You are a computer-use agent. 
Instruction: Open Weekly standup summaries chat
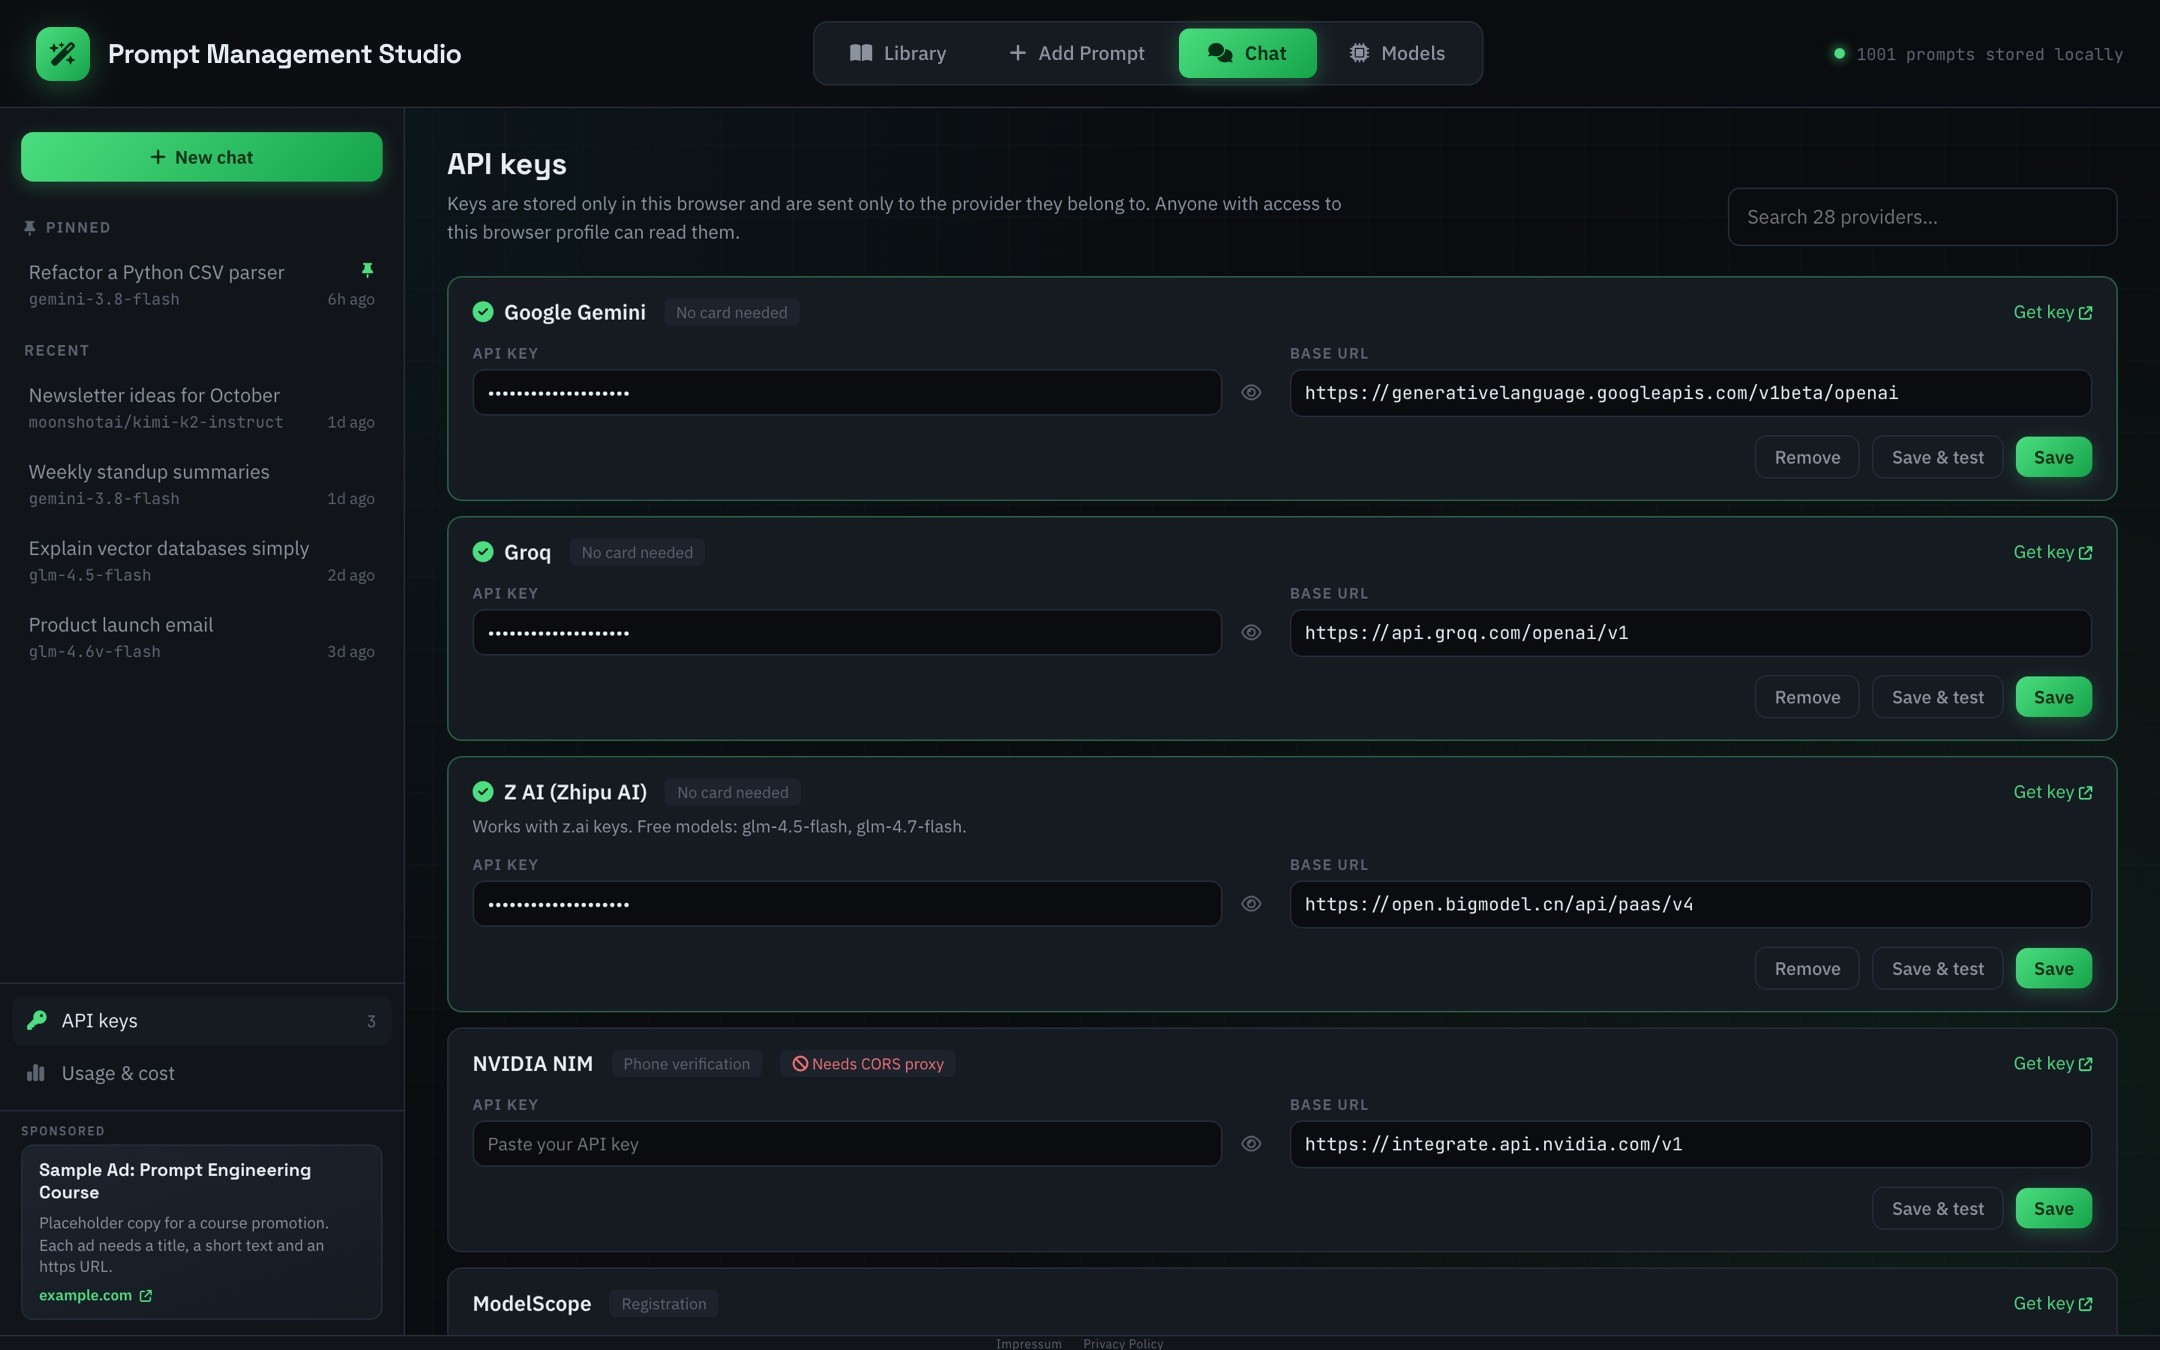[201, 484]
